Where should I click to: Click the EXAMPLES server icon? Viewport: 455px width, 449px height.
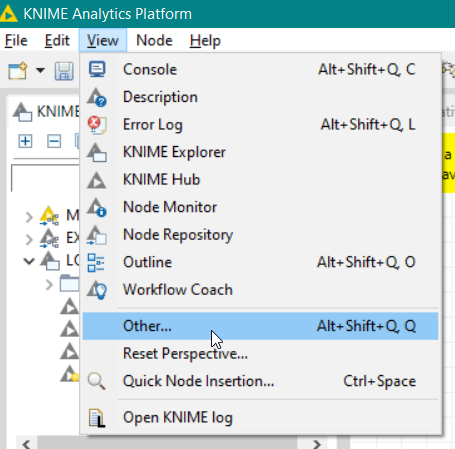49,239
